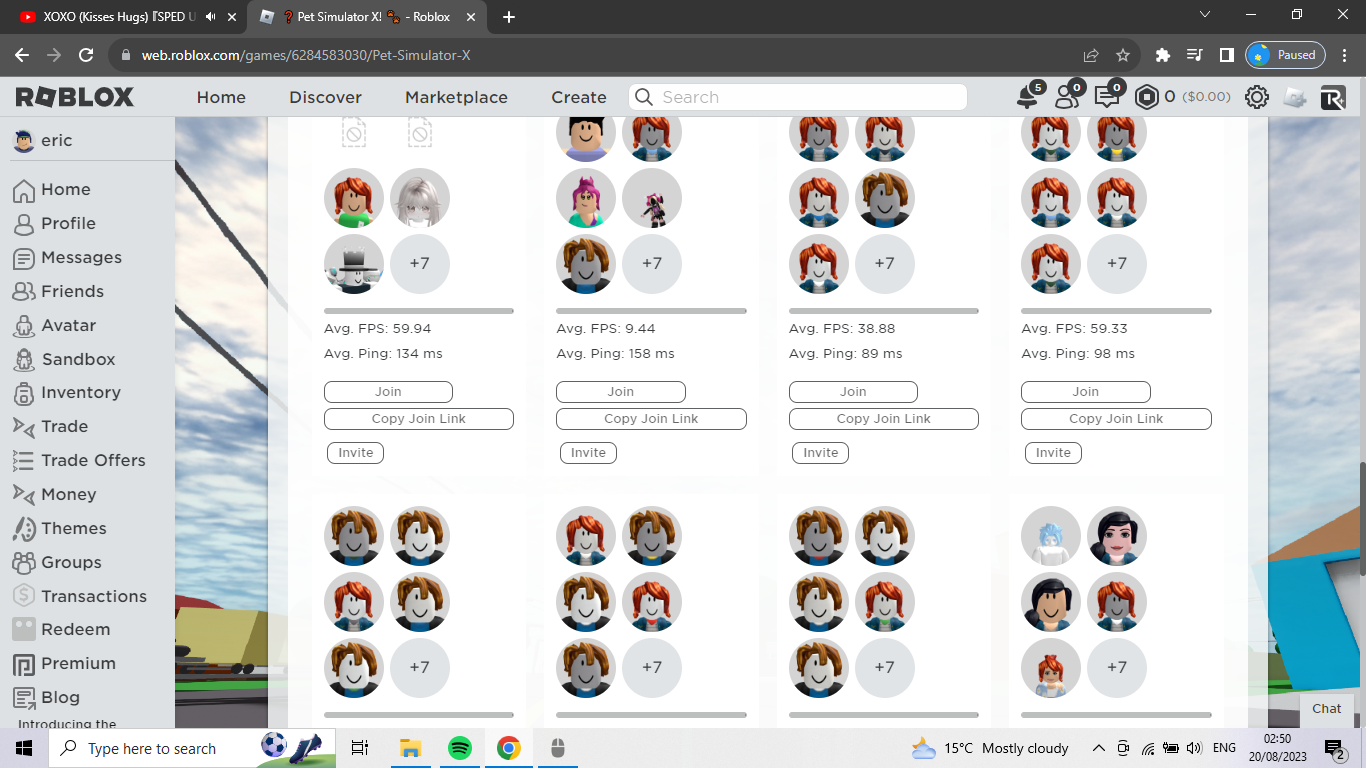
Task: Go to Discover in top navigation
Action: coord(325,97)
